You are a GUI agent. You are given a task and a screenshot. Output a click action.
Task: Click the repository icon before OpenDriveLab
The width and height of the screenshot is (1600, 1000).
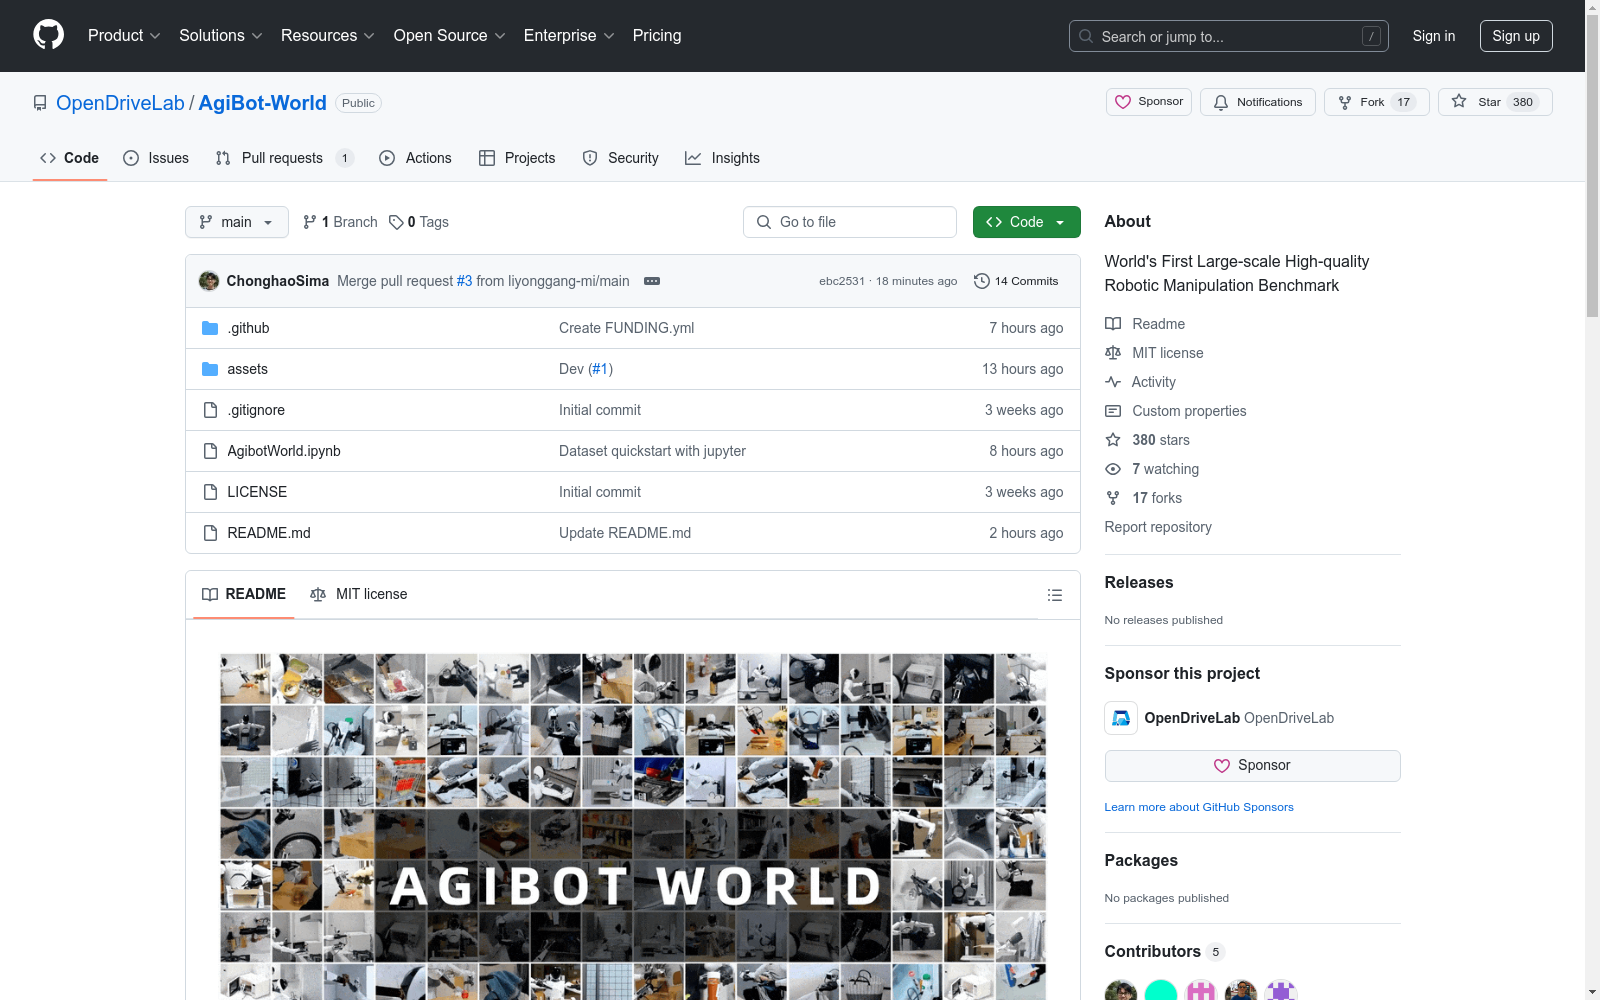pos(40,103)
